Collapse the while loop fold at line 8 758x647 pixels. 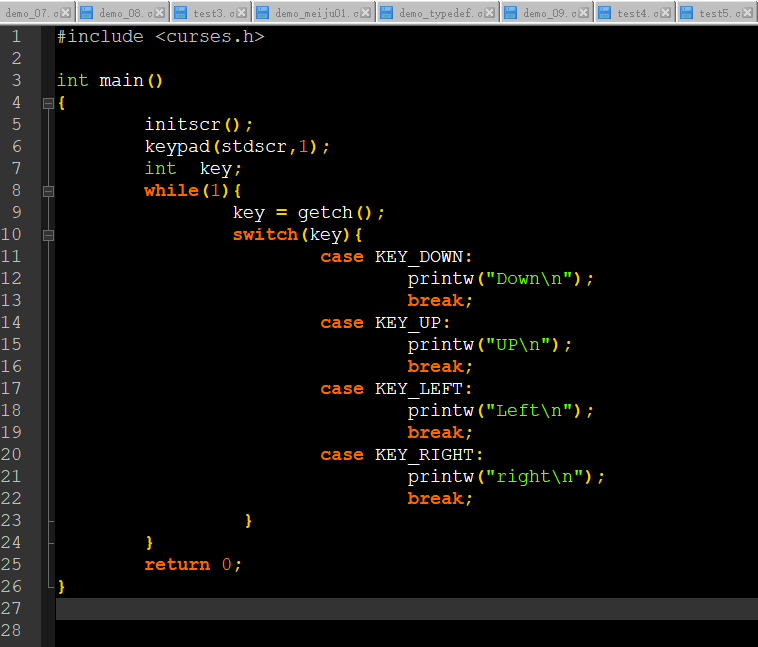(x=48, y=191)
